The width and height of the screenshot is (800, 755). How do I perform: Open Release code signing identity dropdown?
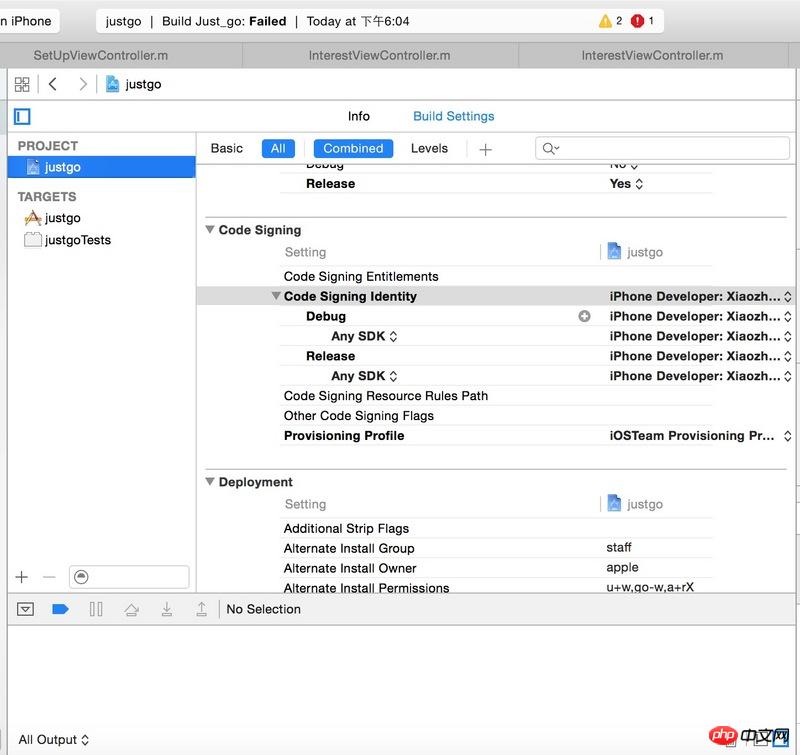click(701, 356)
